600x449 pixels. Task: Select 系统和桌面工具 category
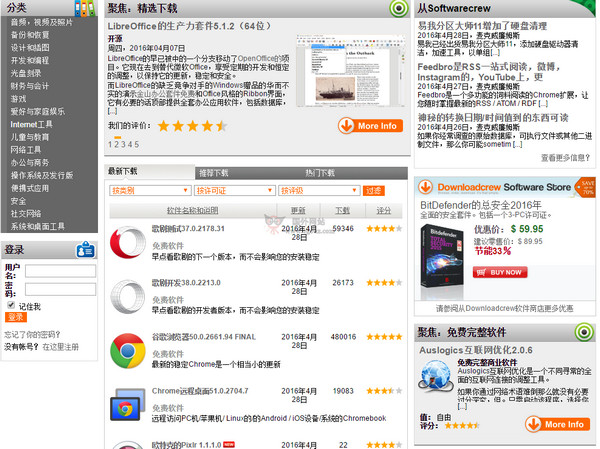pos(38,226)
